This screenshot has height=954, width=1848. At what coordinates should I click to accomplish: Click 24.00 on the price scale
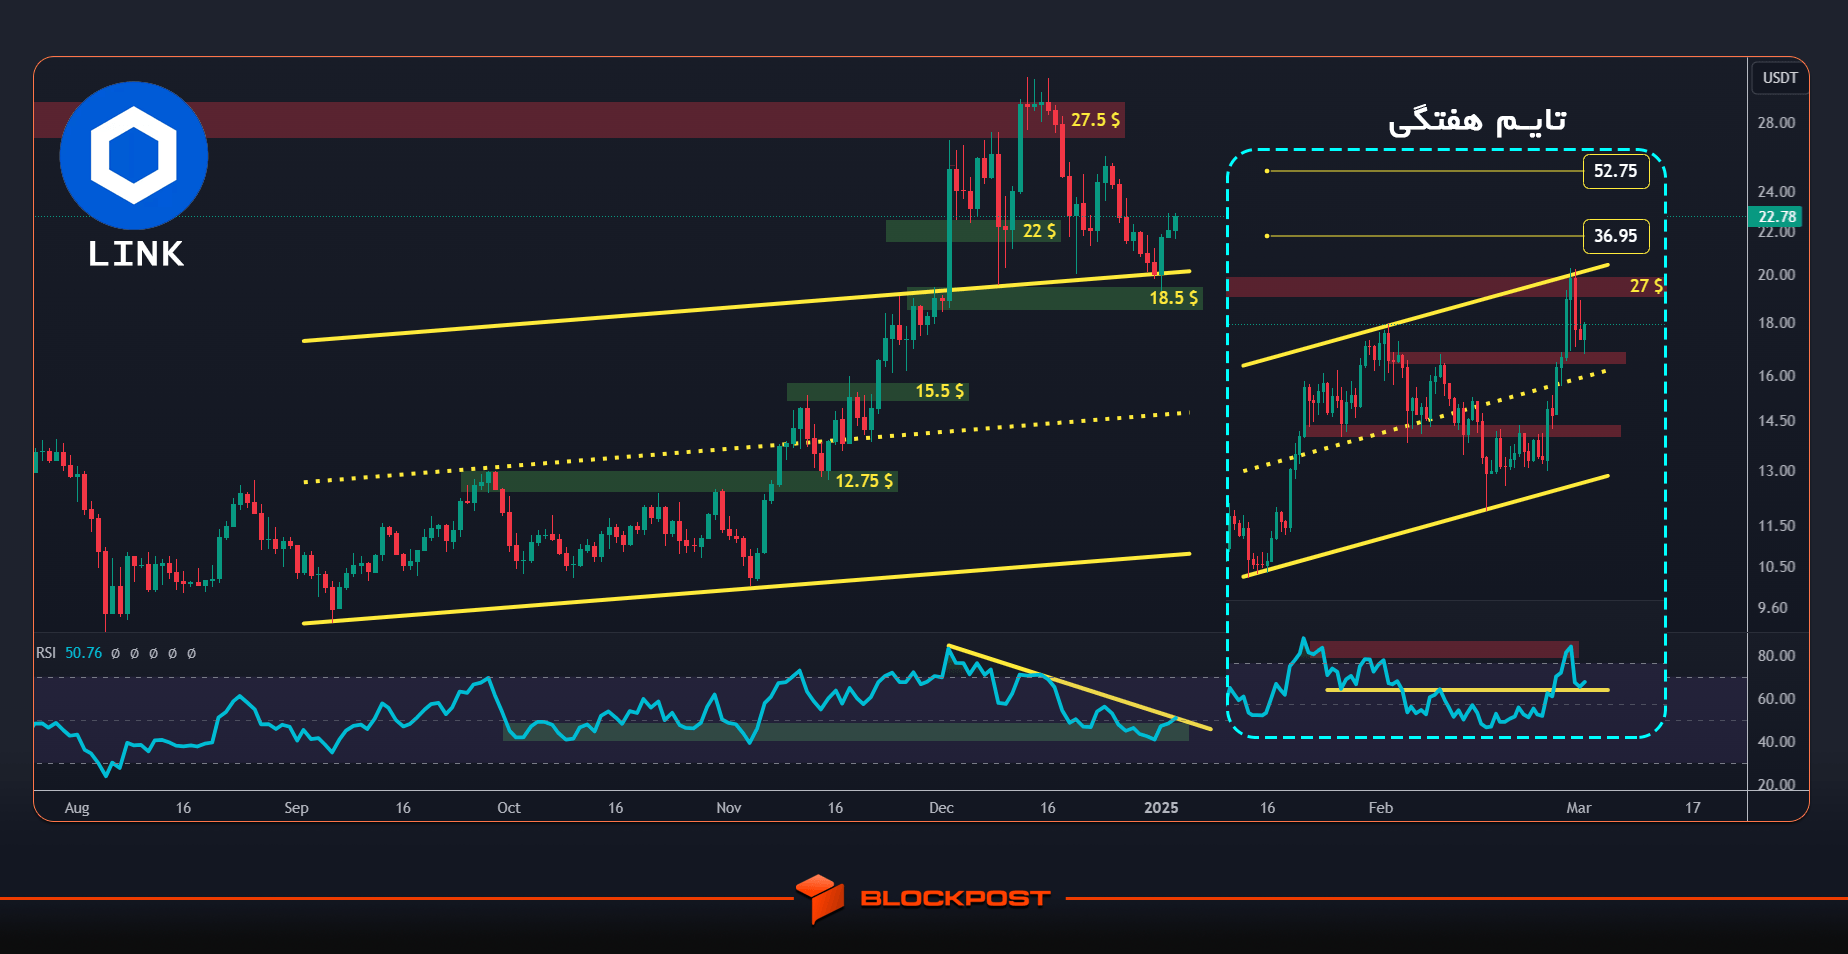(1777, 192)
